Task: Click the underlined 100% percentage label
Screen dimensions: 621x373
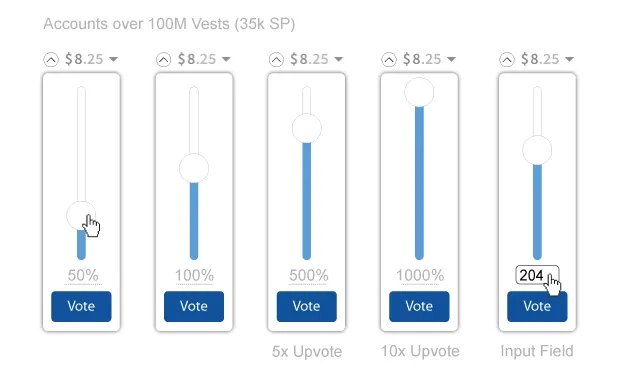Action: coord(194,275)
